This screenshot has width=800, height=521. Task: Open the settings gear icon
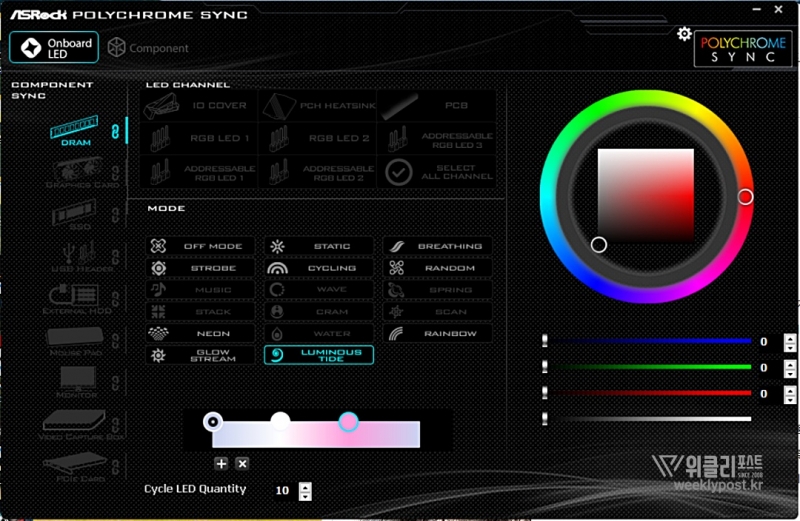point(684,34)
